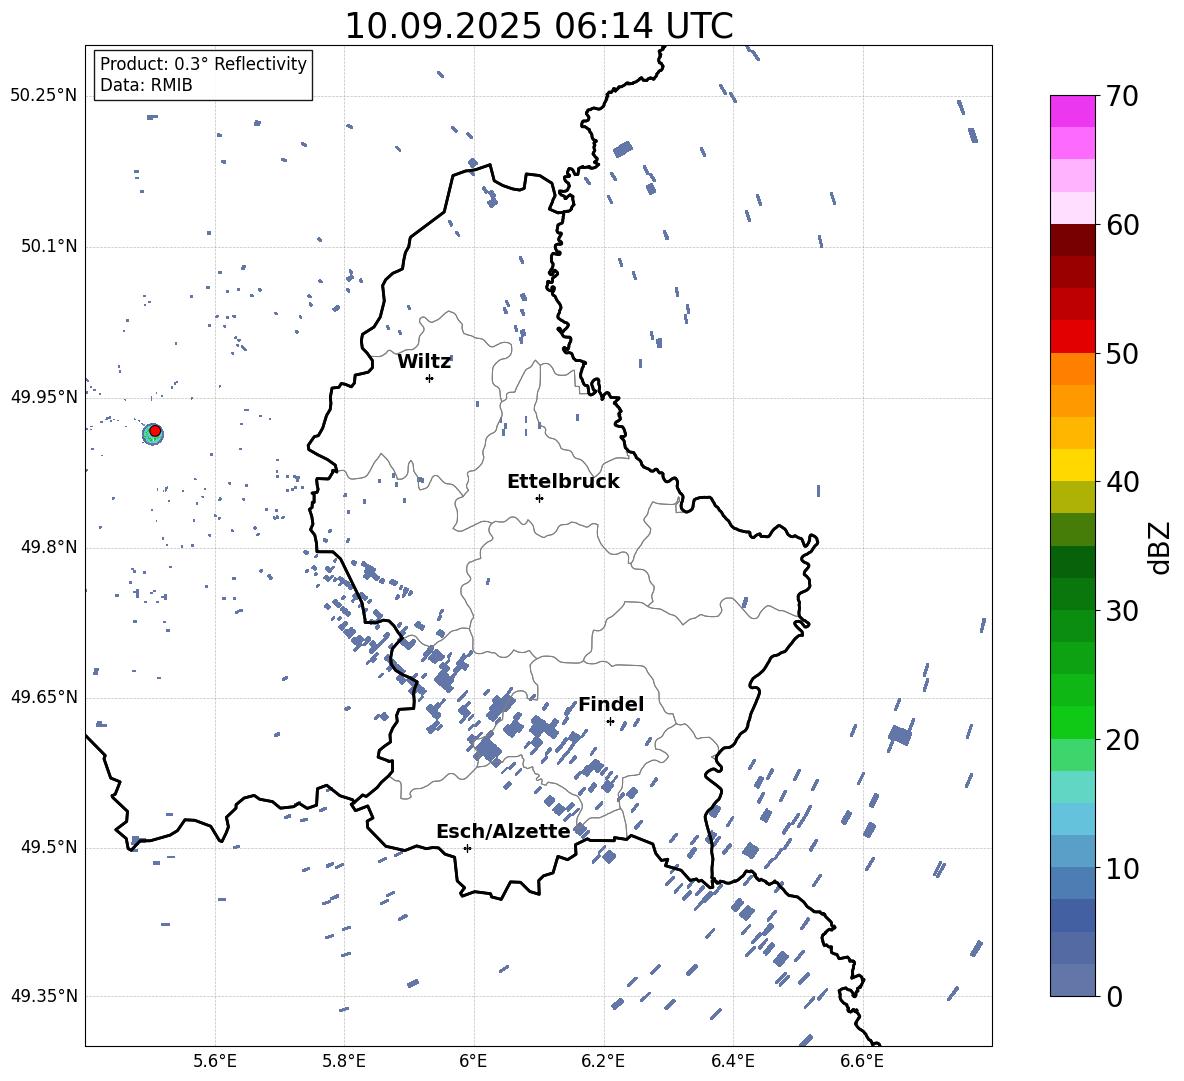Click the Wiltz city label
Image resolution: width=1184 pixels, height=1081 pixels.
(424, 362)
